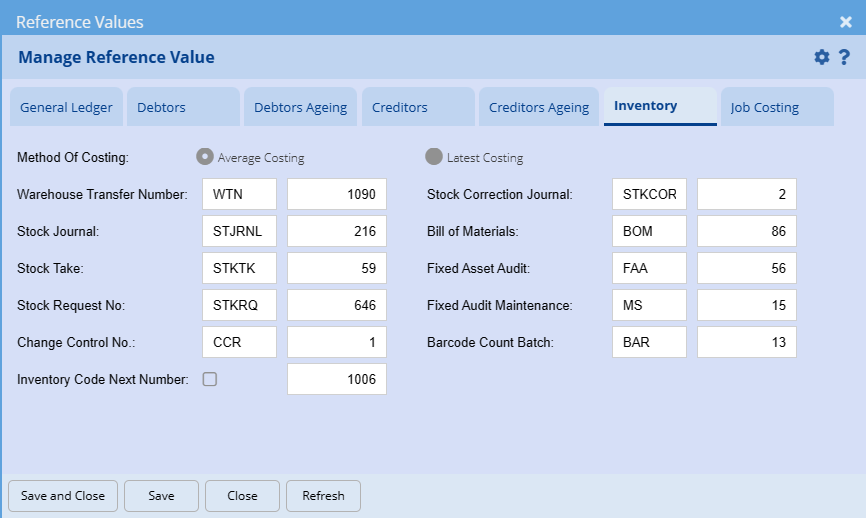This screenshot has width=866, height=518.
Task: Select the Latest Costing radio button
Action: tap(434, 157)
